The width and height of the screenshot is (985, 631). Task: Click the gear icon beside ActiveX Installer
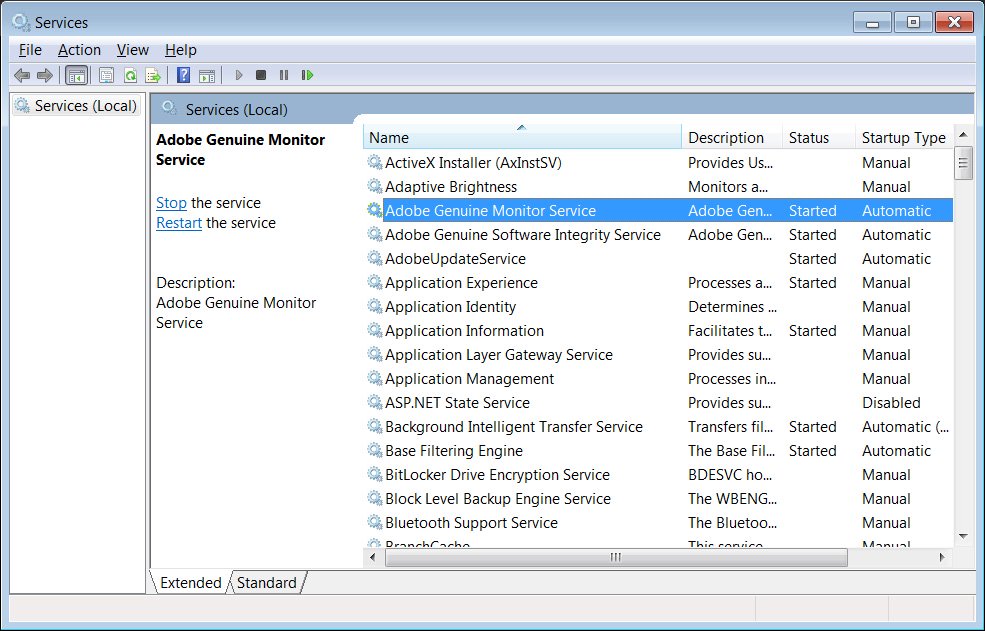[x=375, y=162]
